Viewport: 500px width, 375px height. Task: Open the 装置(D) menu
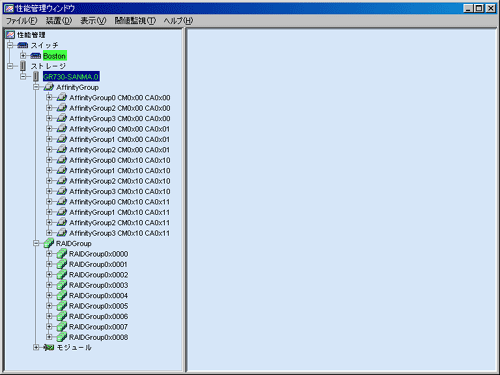point(59,21)
